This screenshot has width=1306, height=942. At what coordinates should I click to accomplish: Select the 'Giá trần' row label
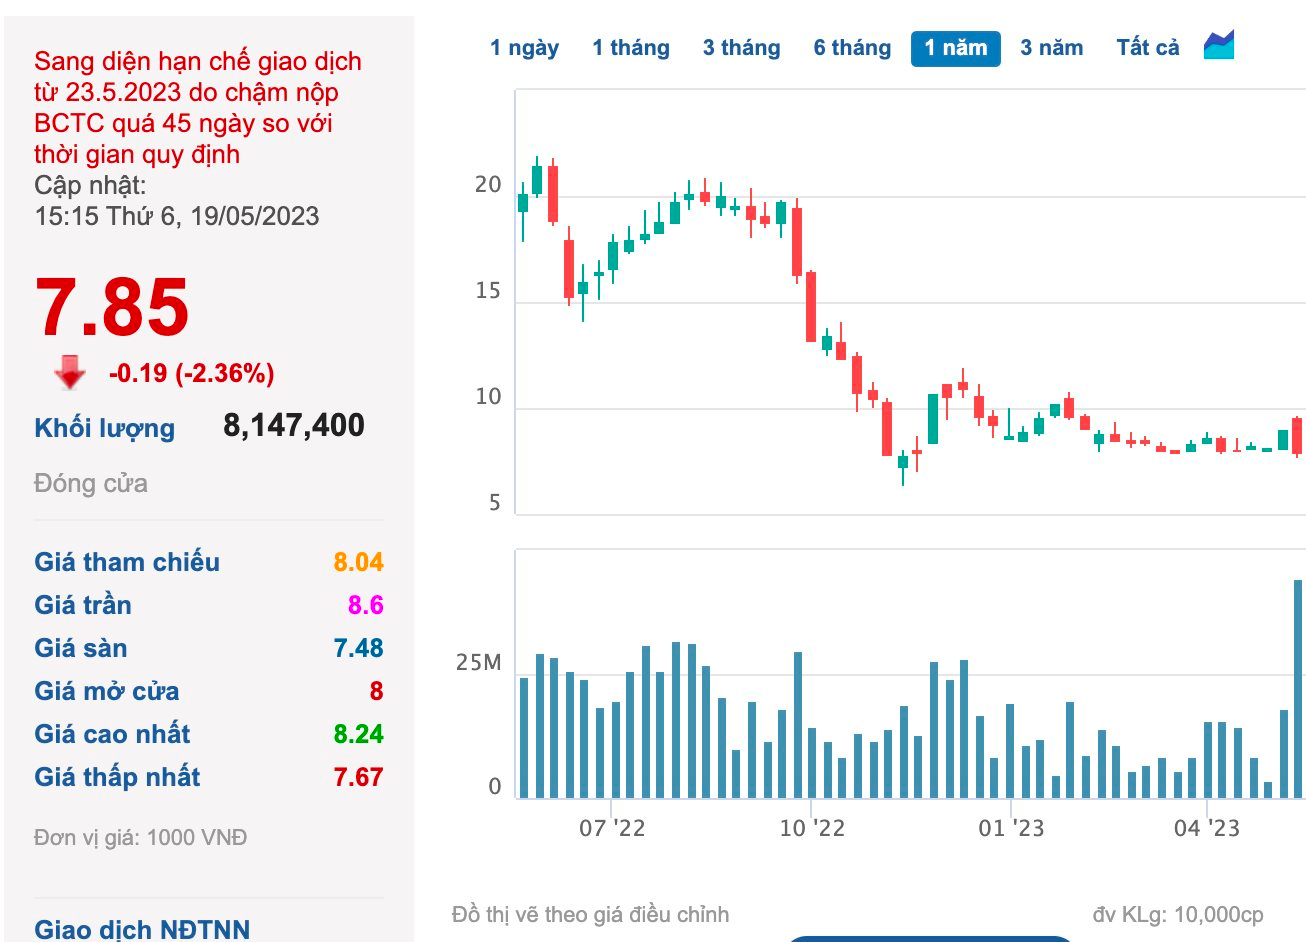point(83,605)
